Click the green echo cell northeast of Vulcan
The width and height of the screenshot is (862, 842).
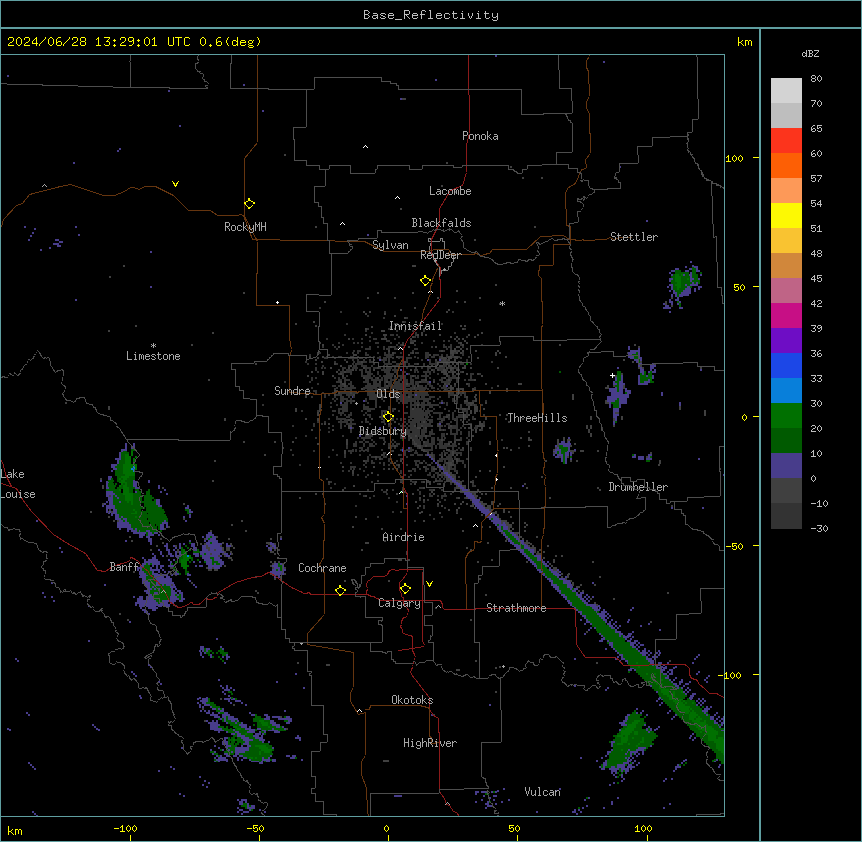pyautogui.click(x=629, y=742)
